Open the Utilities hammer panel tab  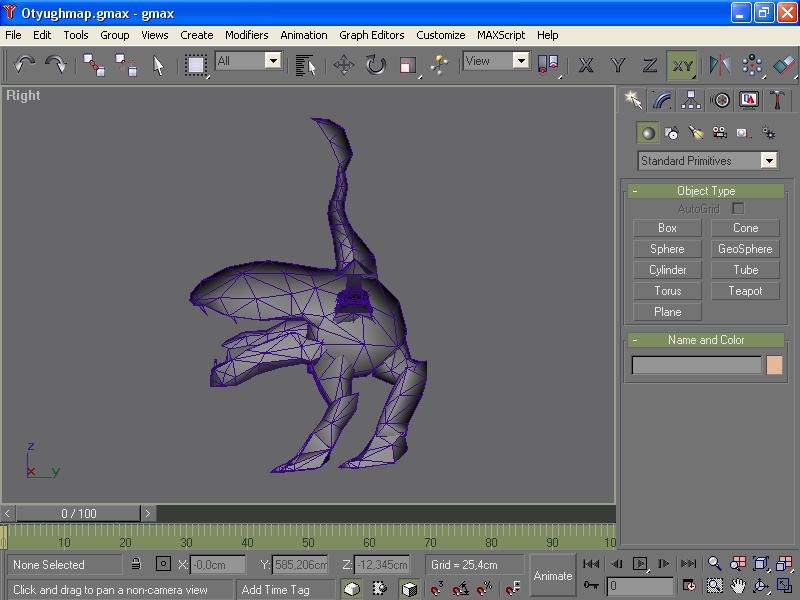(x=777, y=100)
